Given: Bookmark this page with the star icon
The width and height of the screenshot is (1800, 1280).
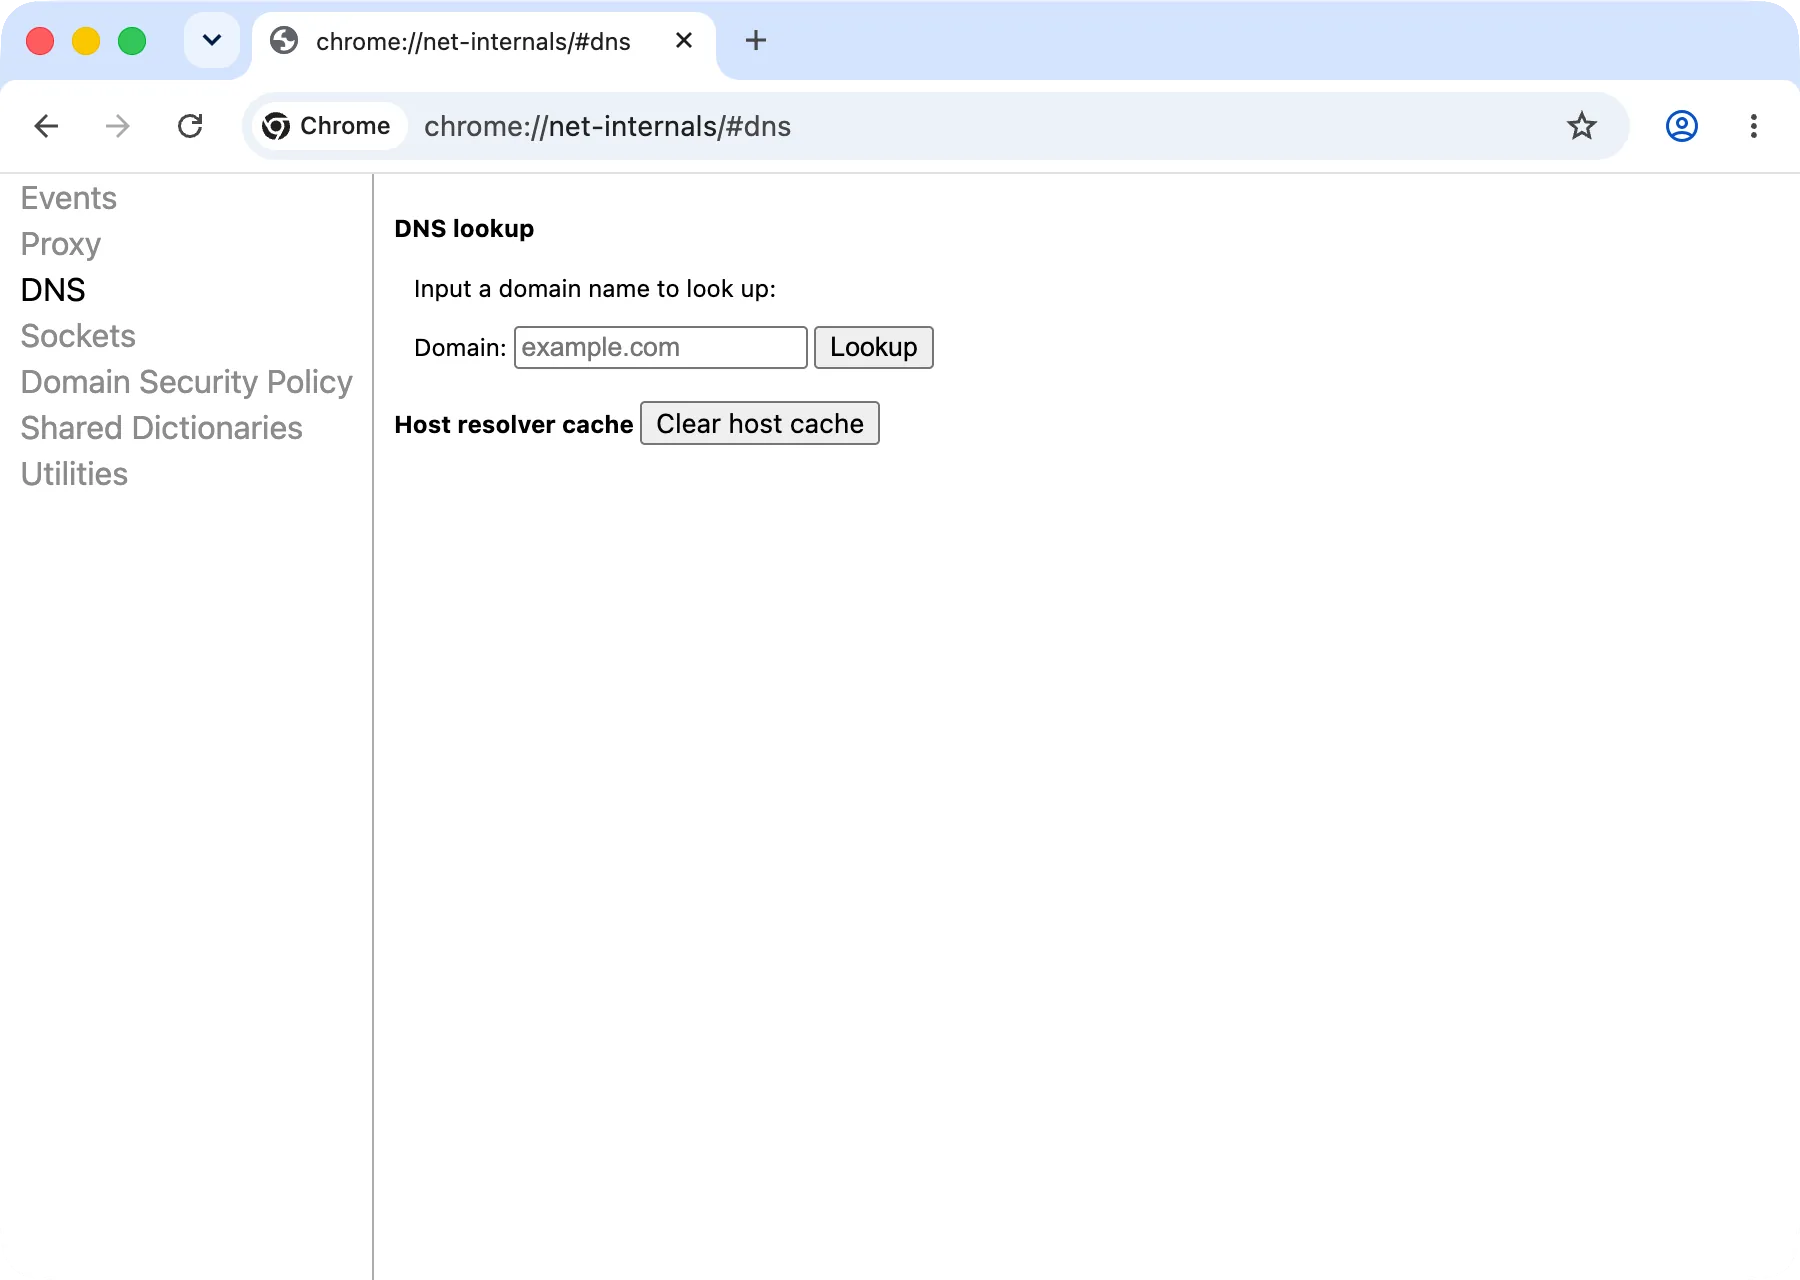Looking at the screenshot, I should pyautogui.click(x=1582, y=126).
